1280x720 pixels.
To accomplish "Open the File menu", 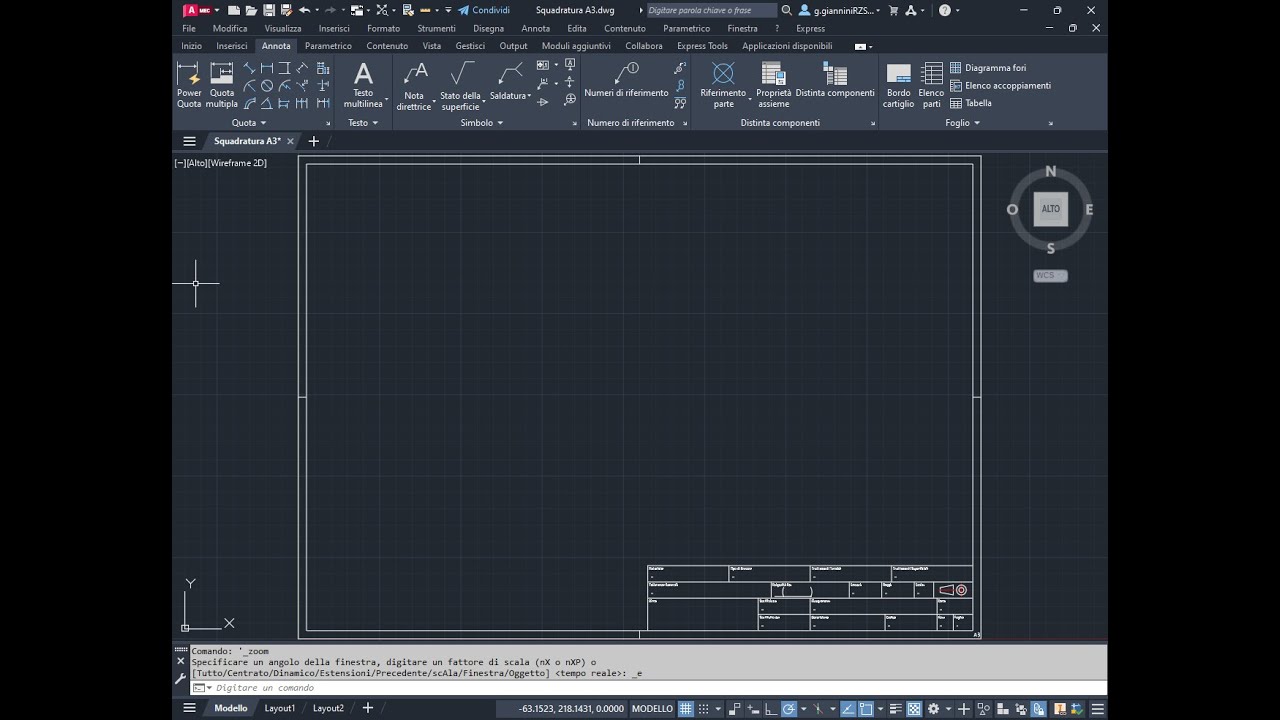I will [189, 28].
